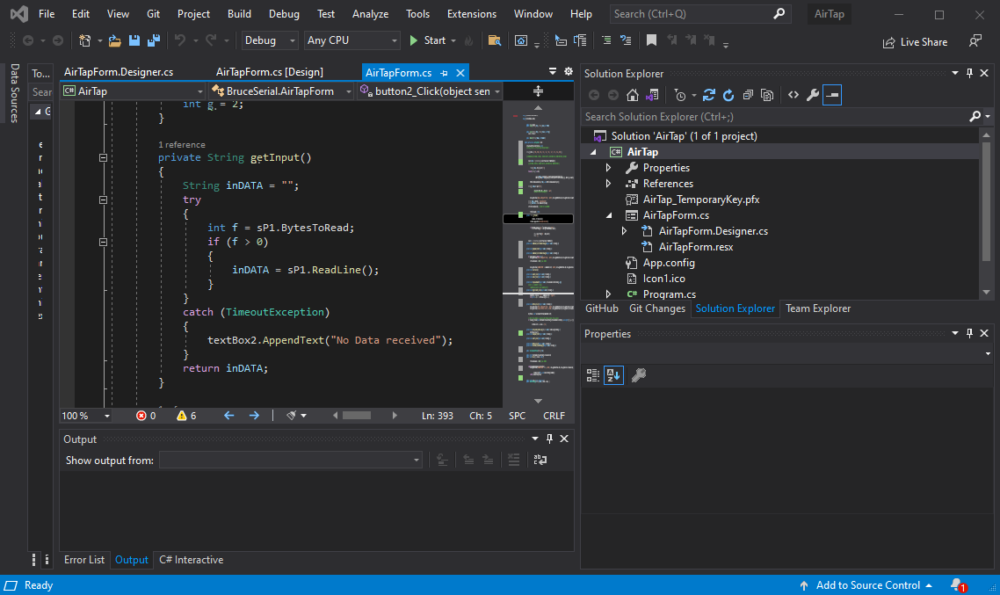Click the Collapse All icon in Solution Explorer

[748, 95]
